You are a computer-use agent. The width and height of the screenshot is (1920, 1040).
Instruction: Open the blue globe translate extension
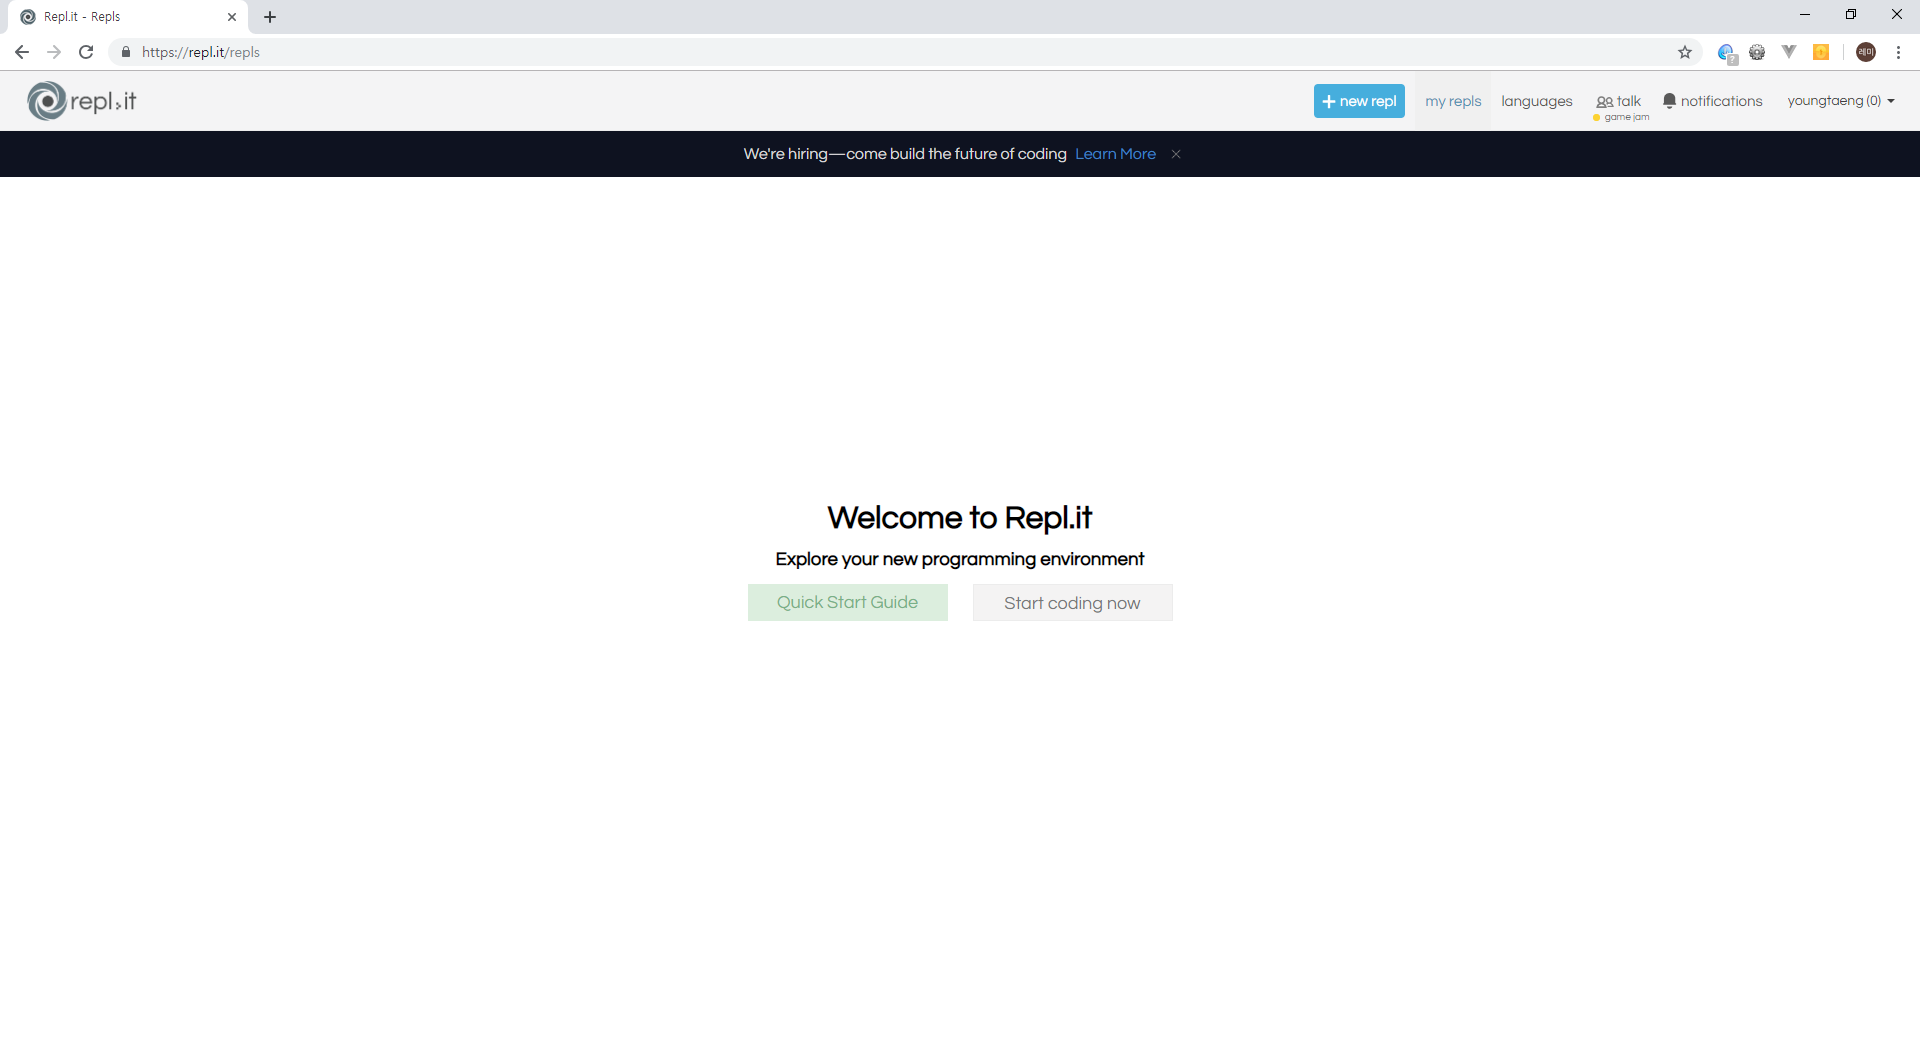pyautogui.click(x=1727, y=53)
